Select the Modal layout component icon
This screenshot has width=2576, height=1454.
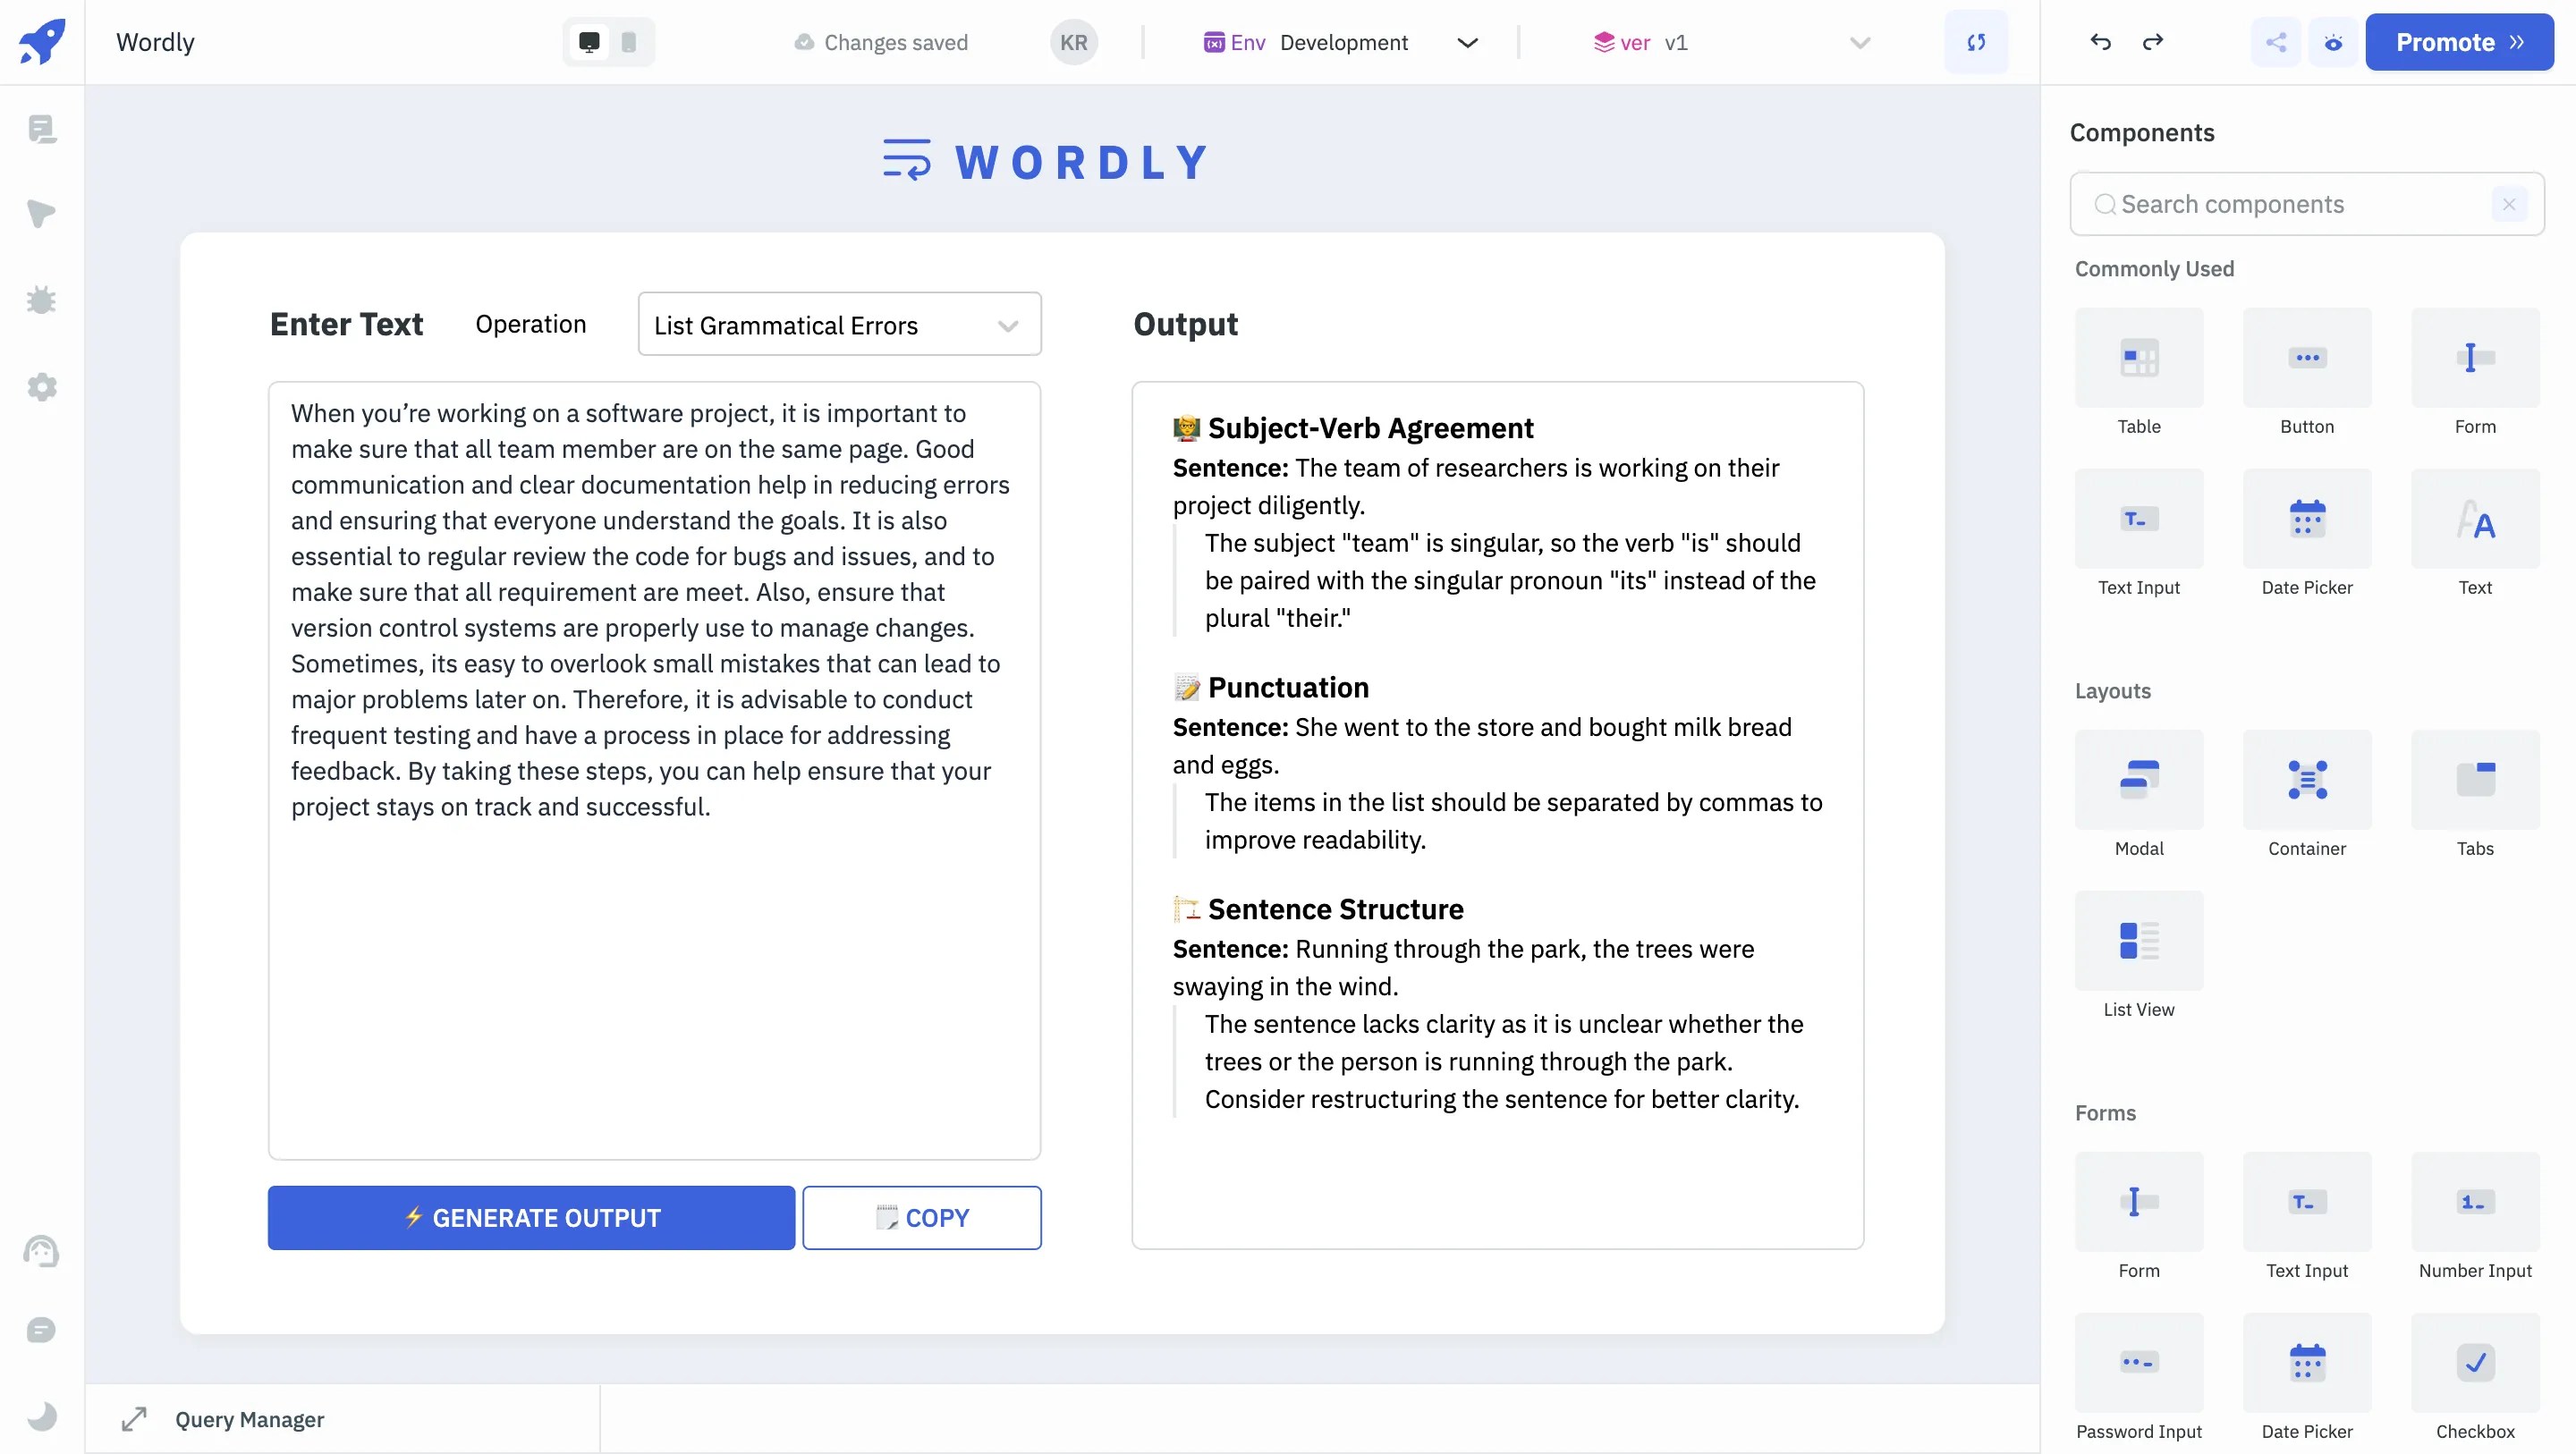coord(2138,780)
